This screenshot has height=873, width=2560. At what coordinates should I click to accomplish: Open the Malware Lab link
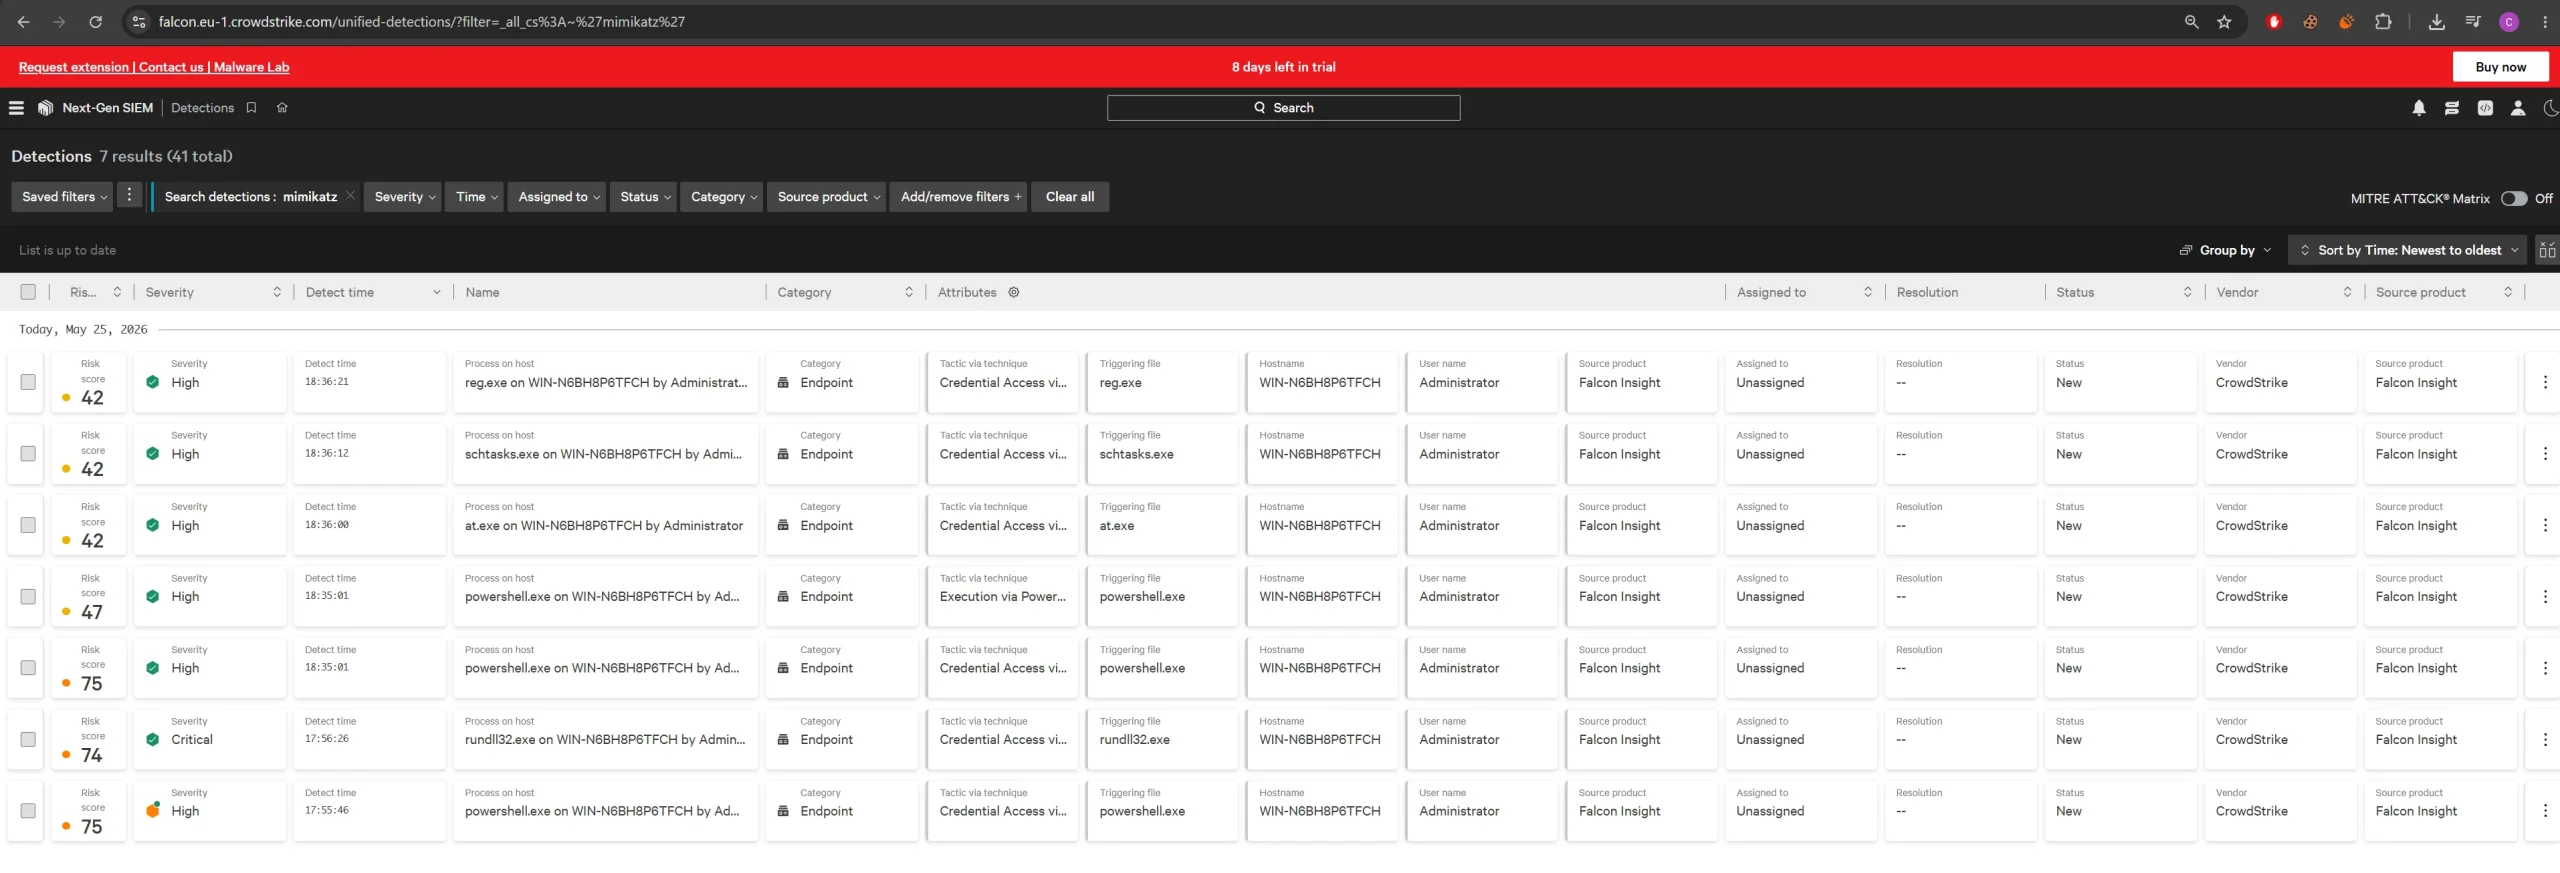tap(251, 67)
